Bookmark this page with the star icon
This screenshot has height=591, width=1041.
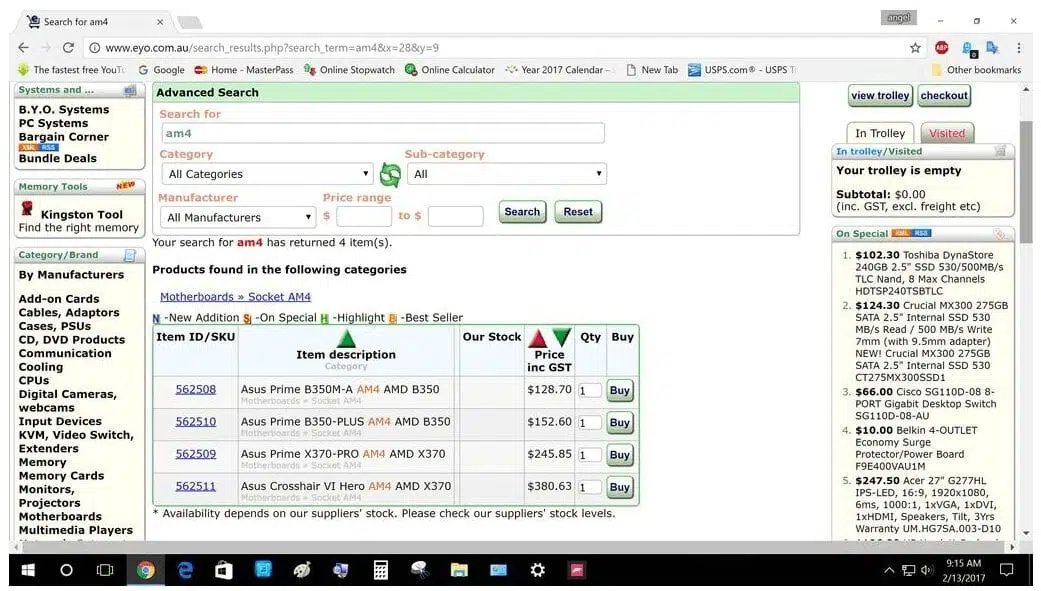click(x=915, y=48)
